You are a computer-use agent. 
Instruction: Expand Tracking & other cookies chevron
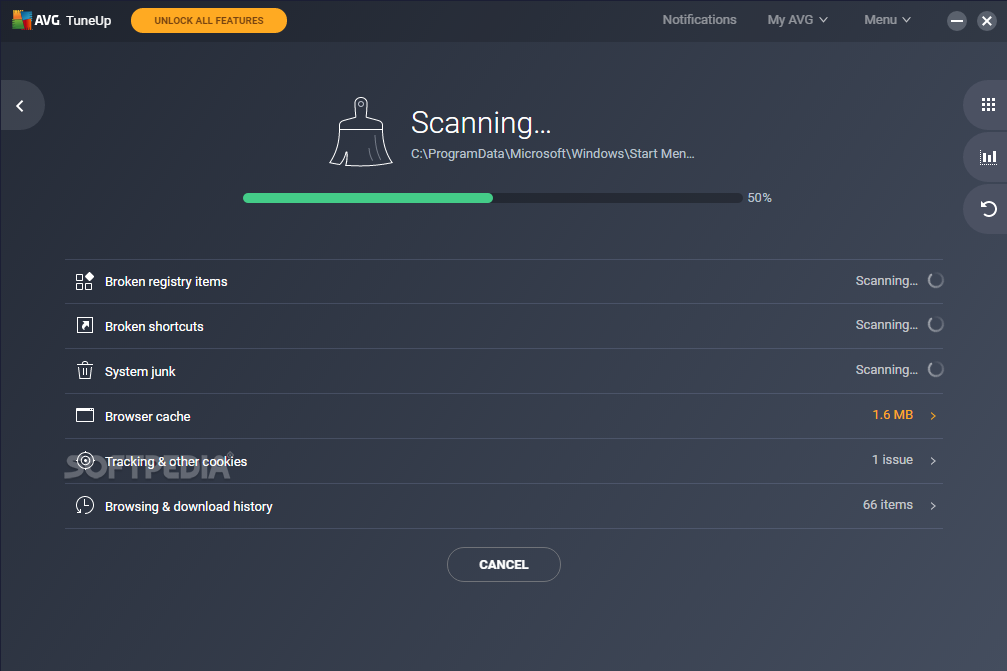coord(933,461)
